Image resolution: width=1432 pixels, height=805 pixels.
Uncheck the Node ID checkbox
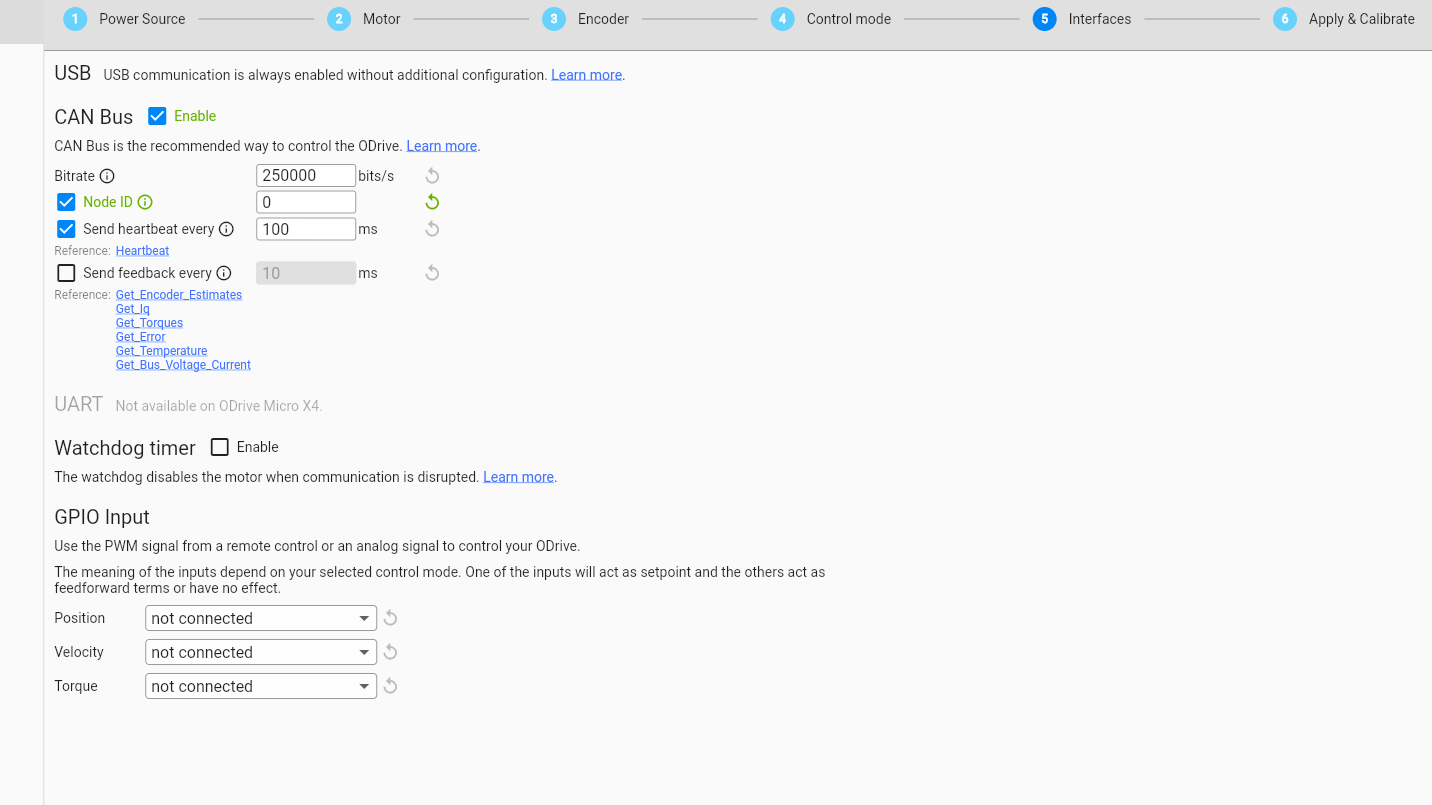(x=66, y=202)
